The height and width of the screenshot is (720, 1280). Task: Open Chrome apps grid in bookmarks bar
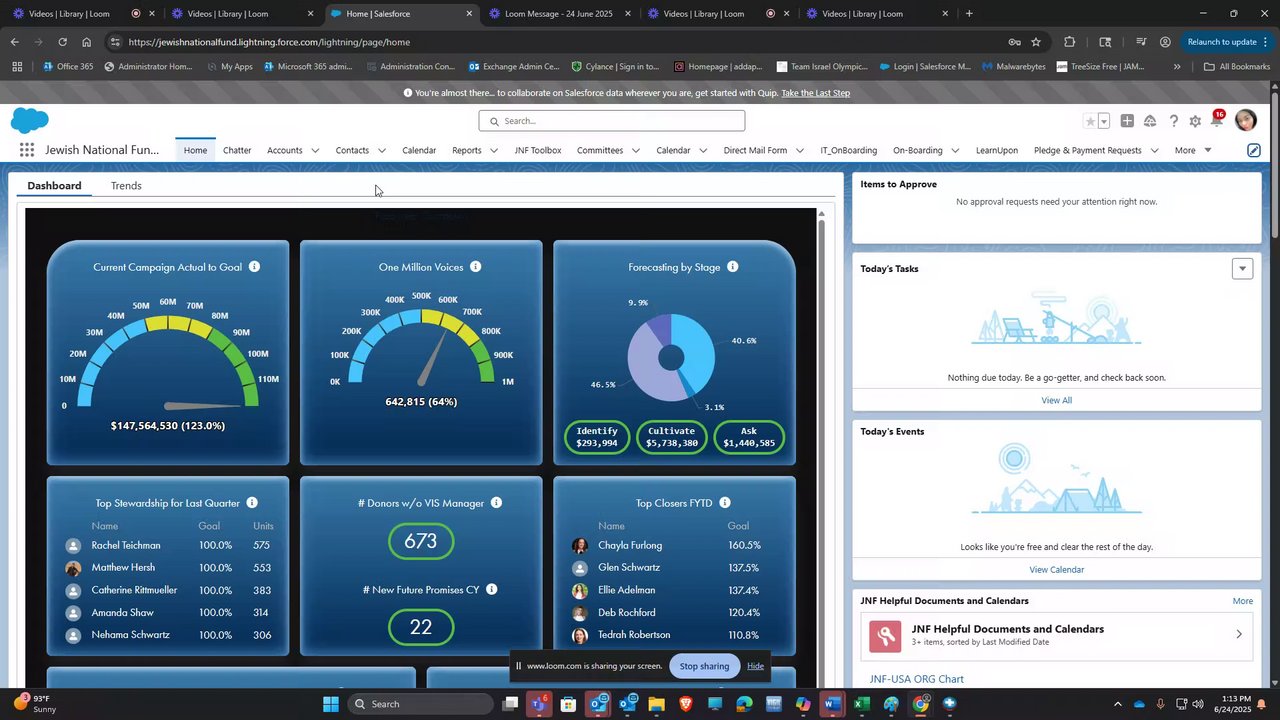click(17, 67)
